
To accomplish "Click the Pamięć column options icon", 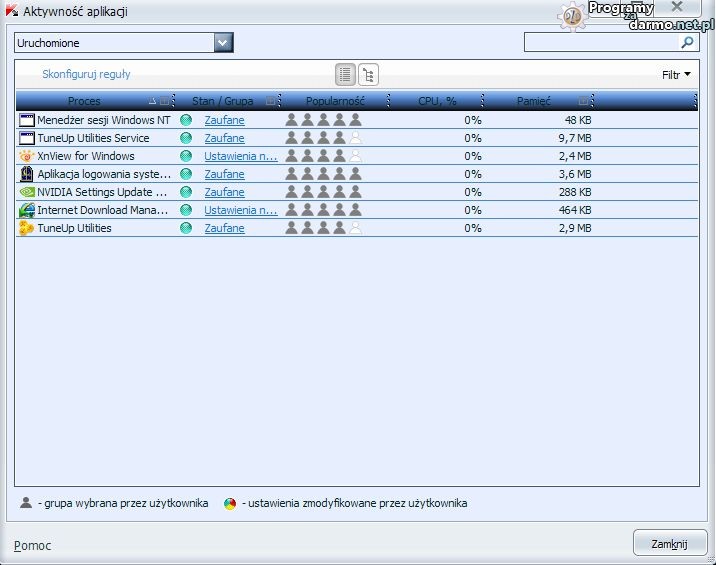I will coord(583,101).
